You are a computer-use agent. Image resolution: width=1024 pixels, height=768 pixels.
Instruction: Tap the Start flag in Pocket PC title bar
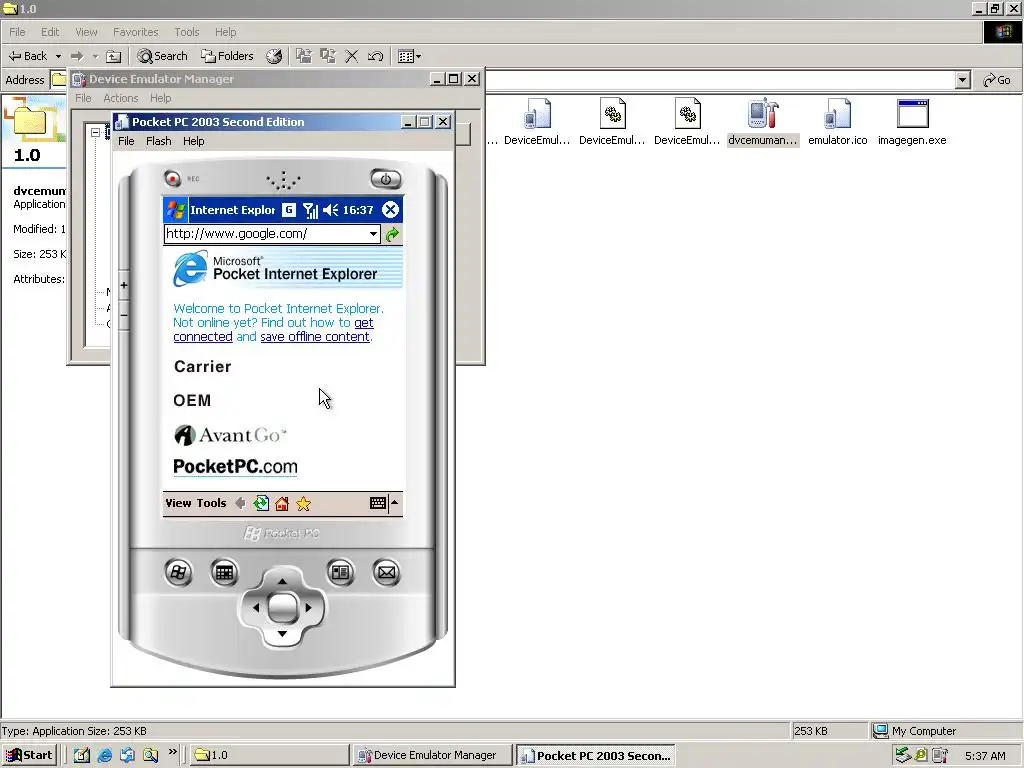175,210
